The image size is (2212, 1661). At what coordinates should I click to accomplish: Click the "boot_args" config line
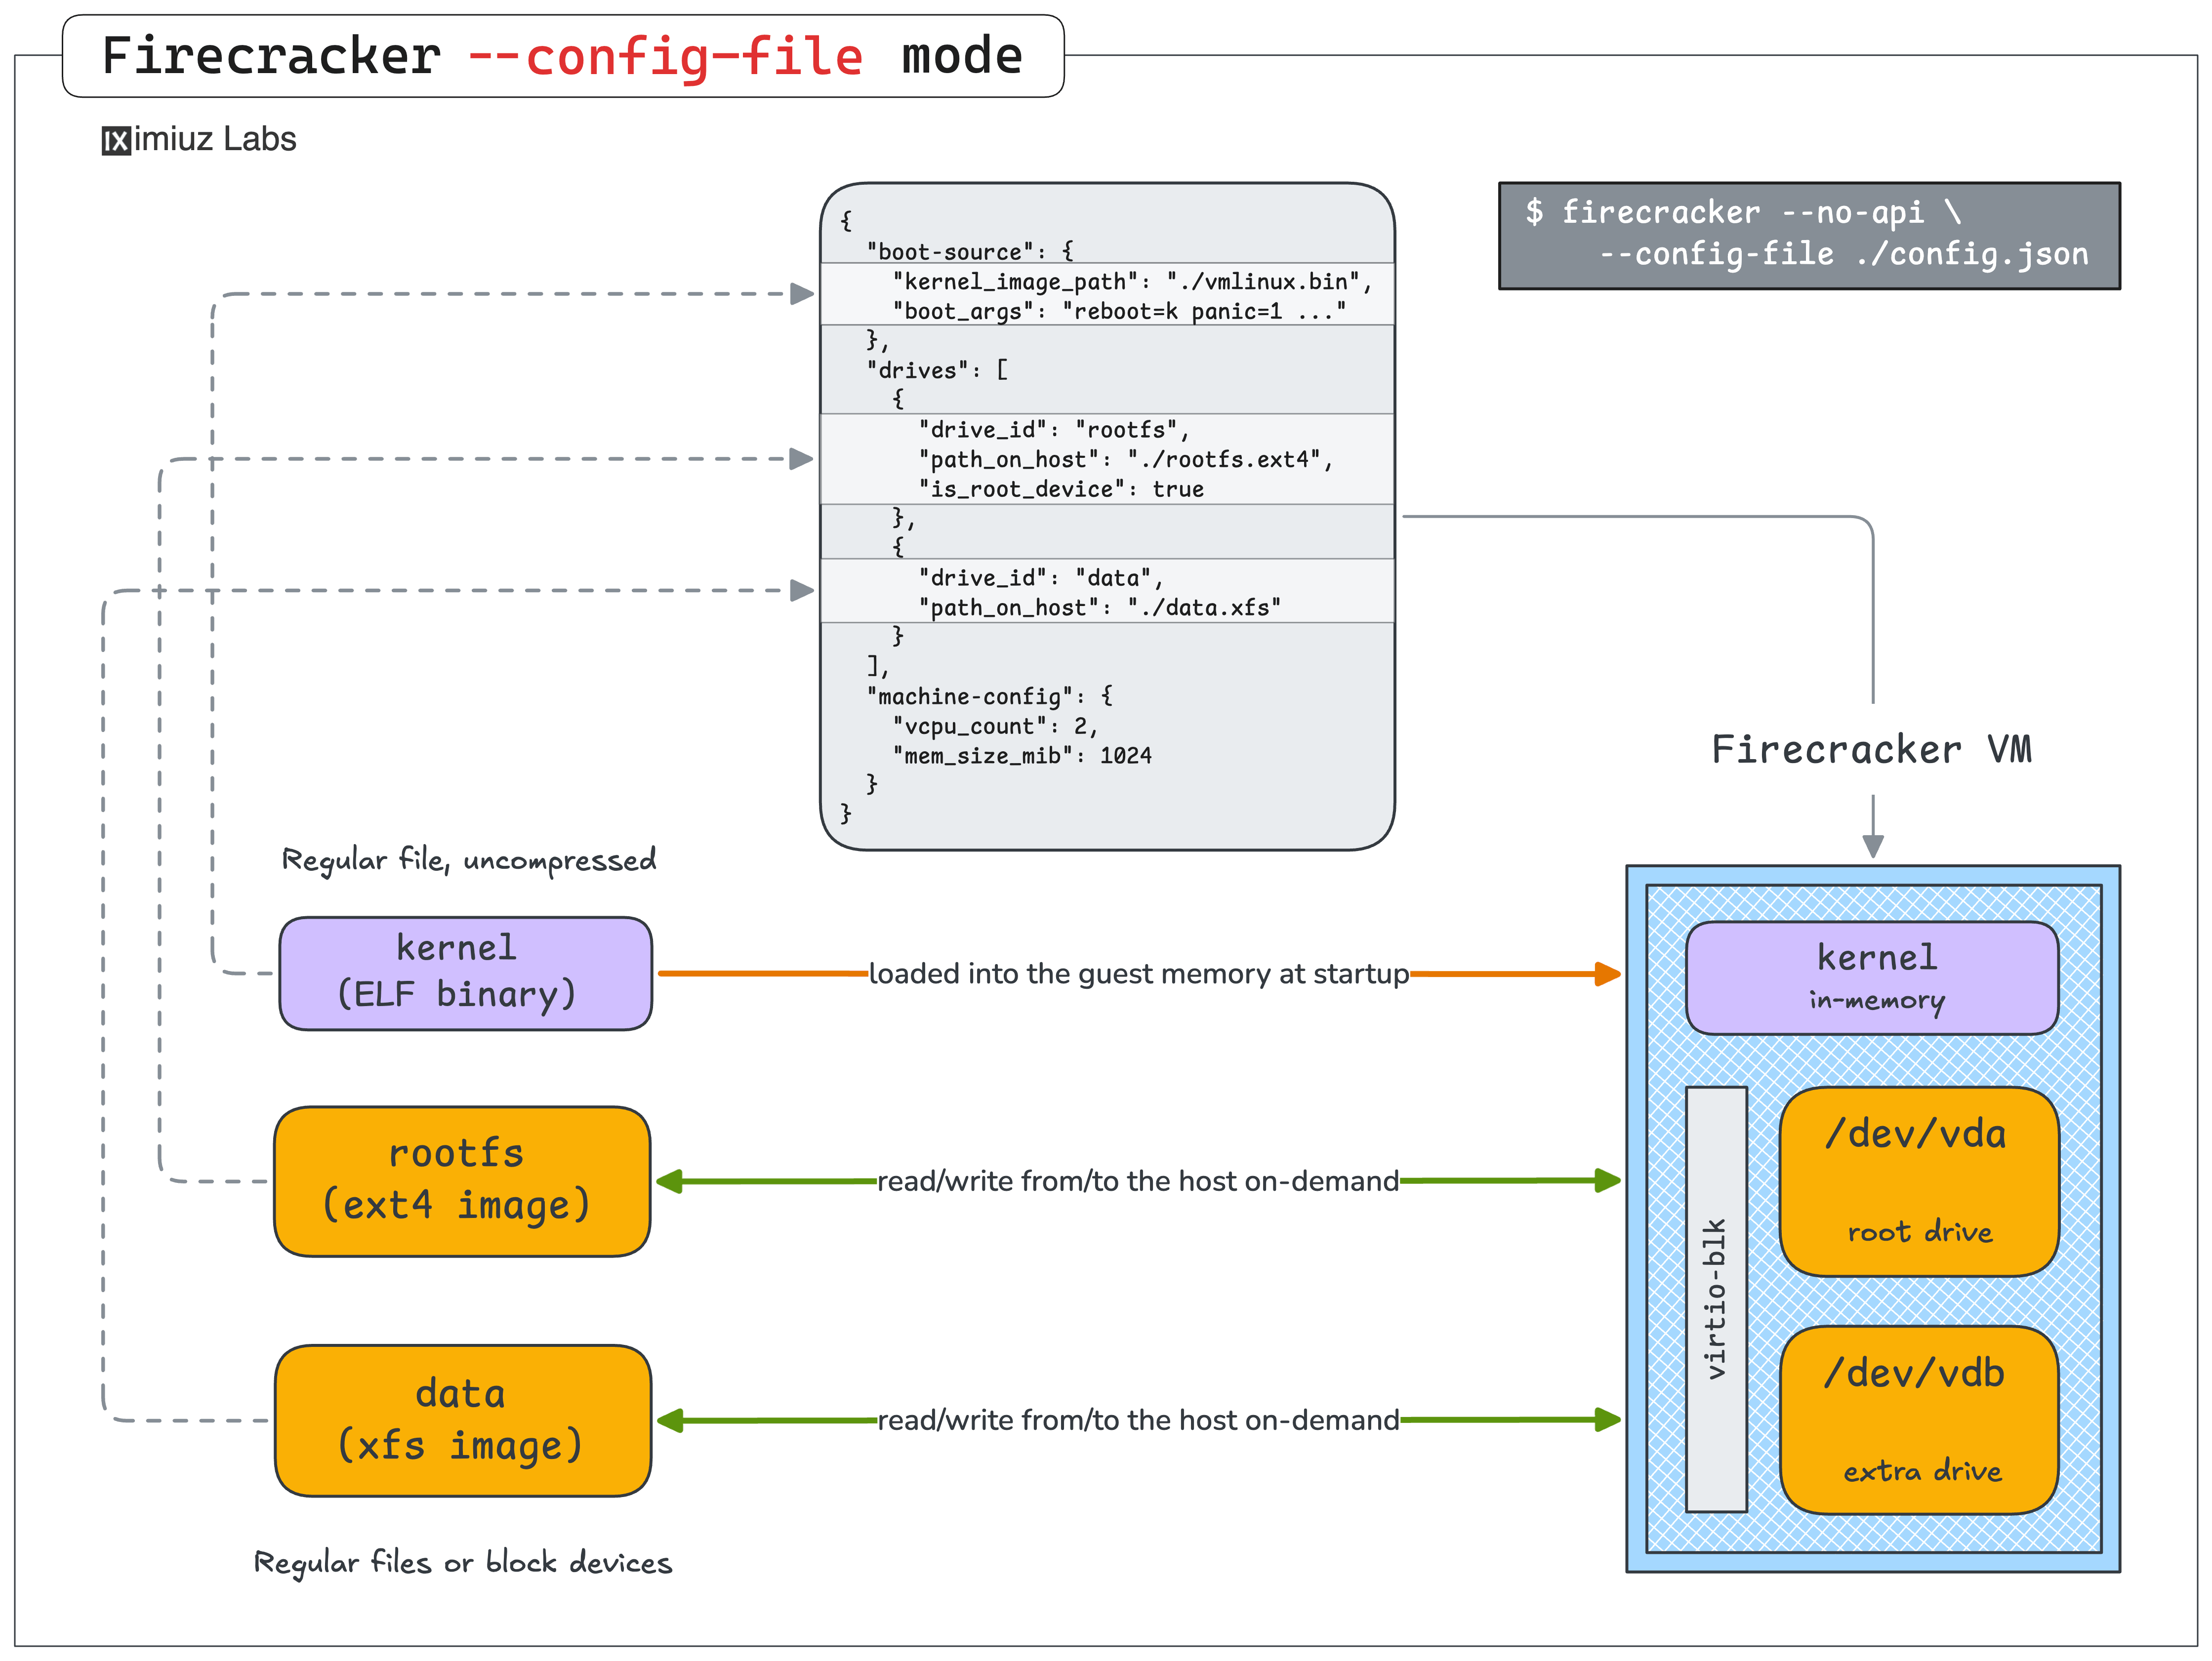point(1119,312)
